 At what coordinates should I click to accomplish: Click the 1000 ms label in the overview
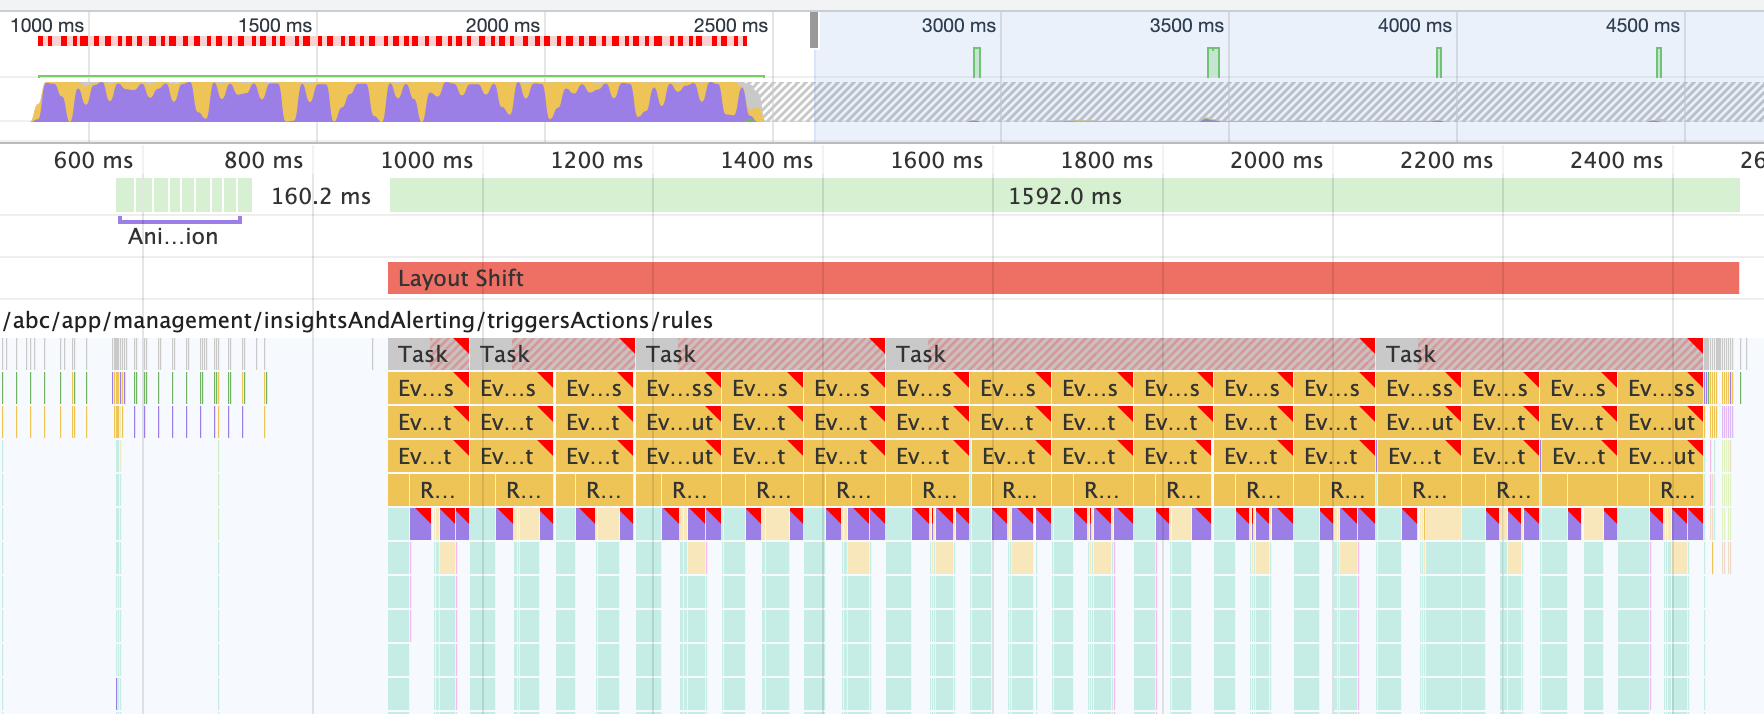click(47, 25)
